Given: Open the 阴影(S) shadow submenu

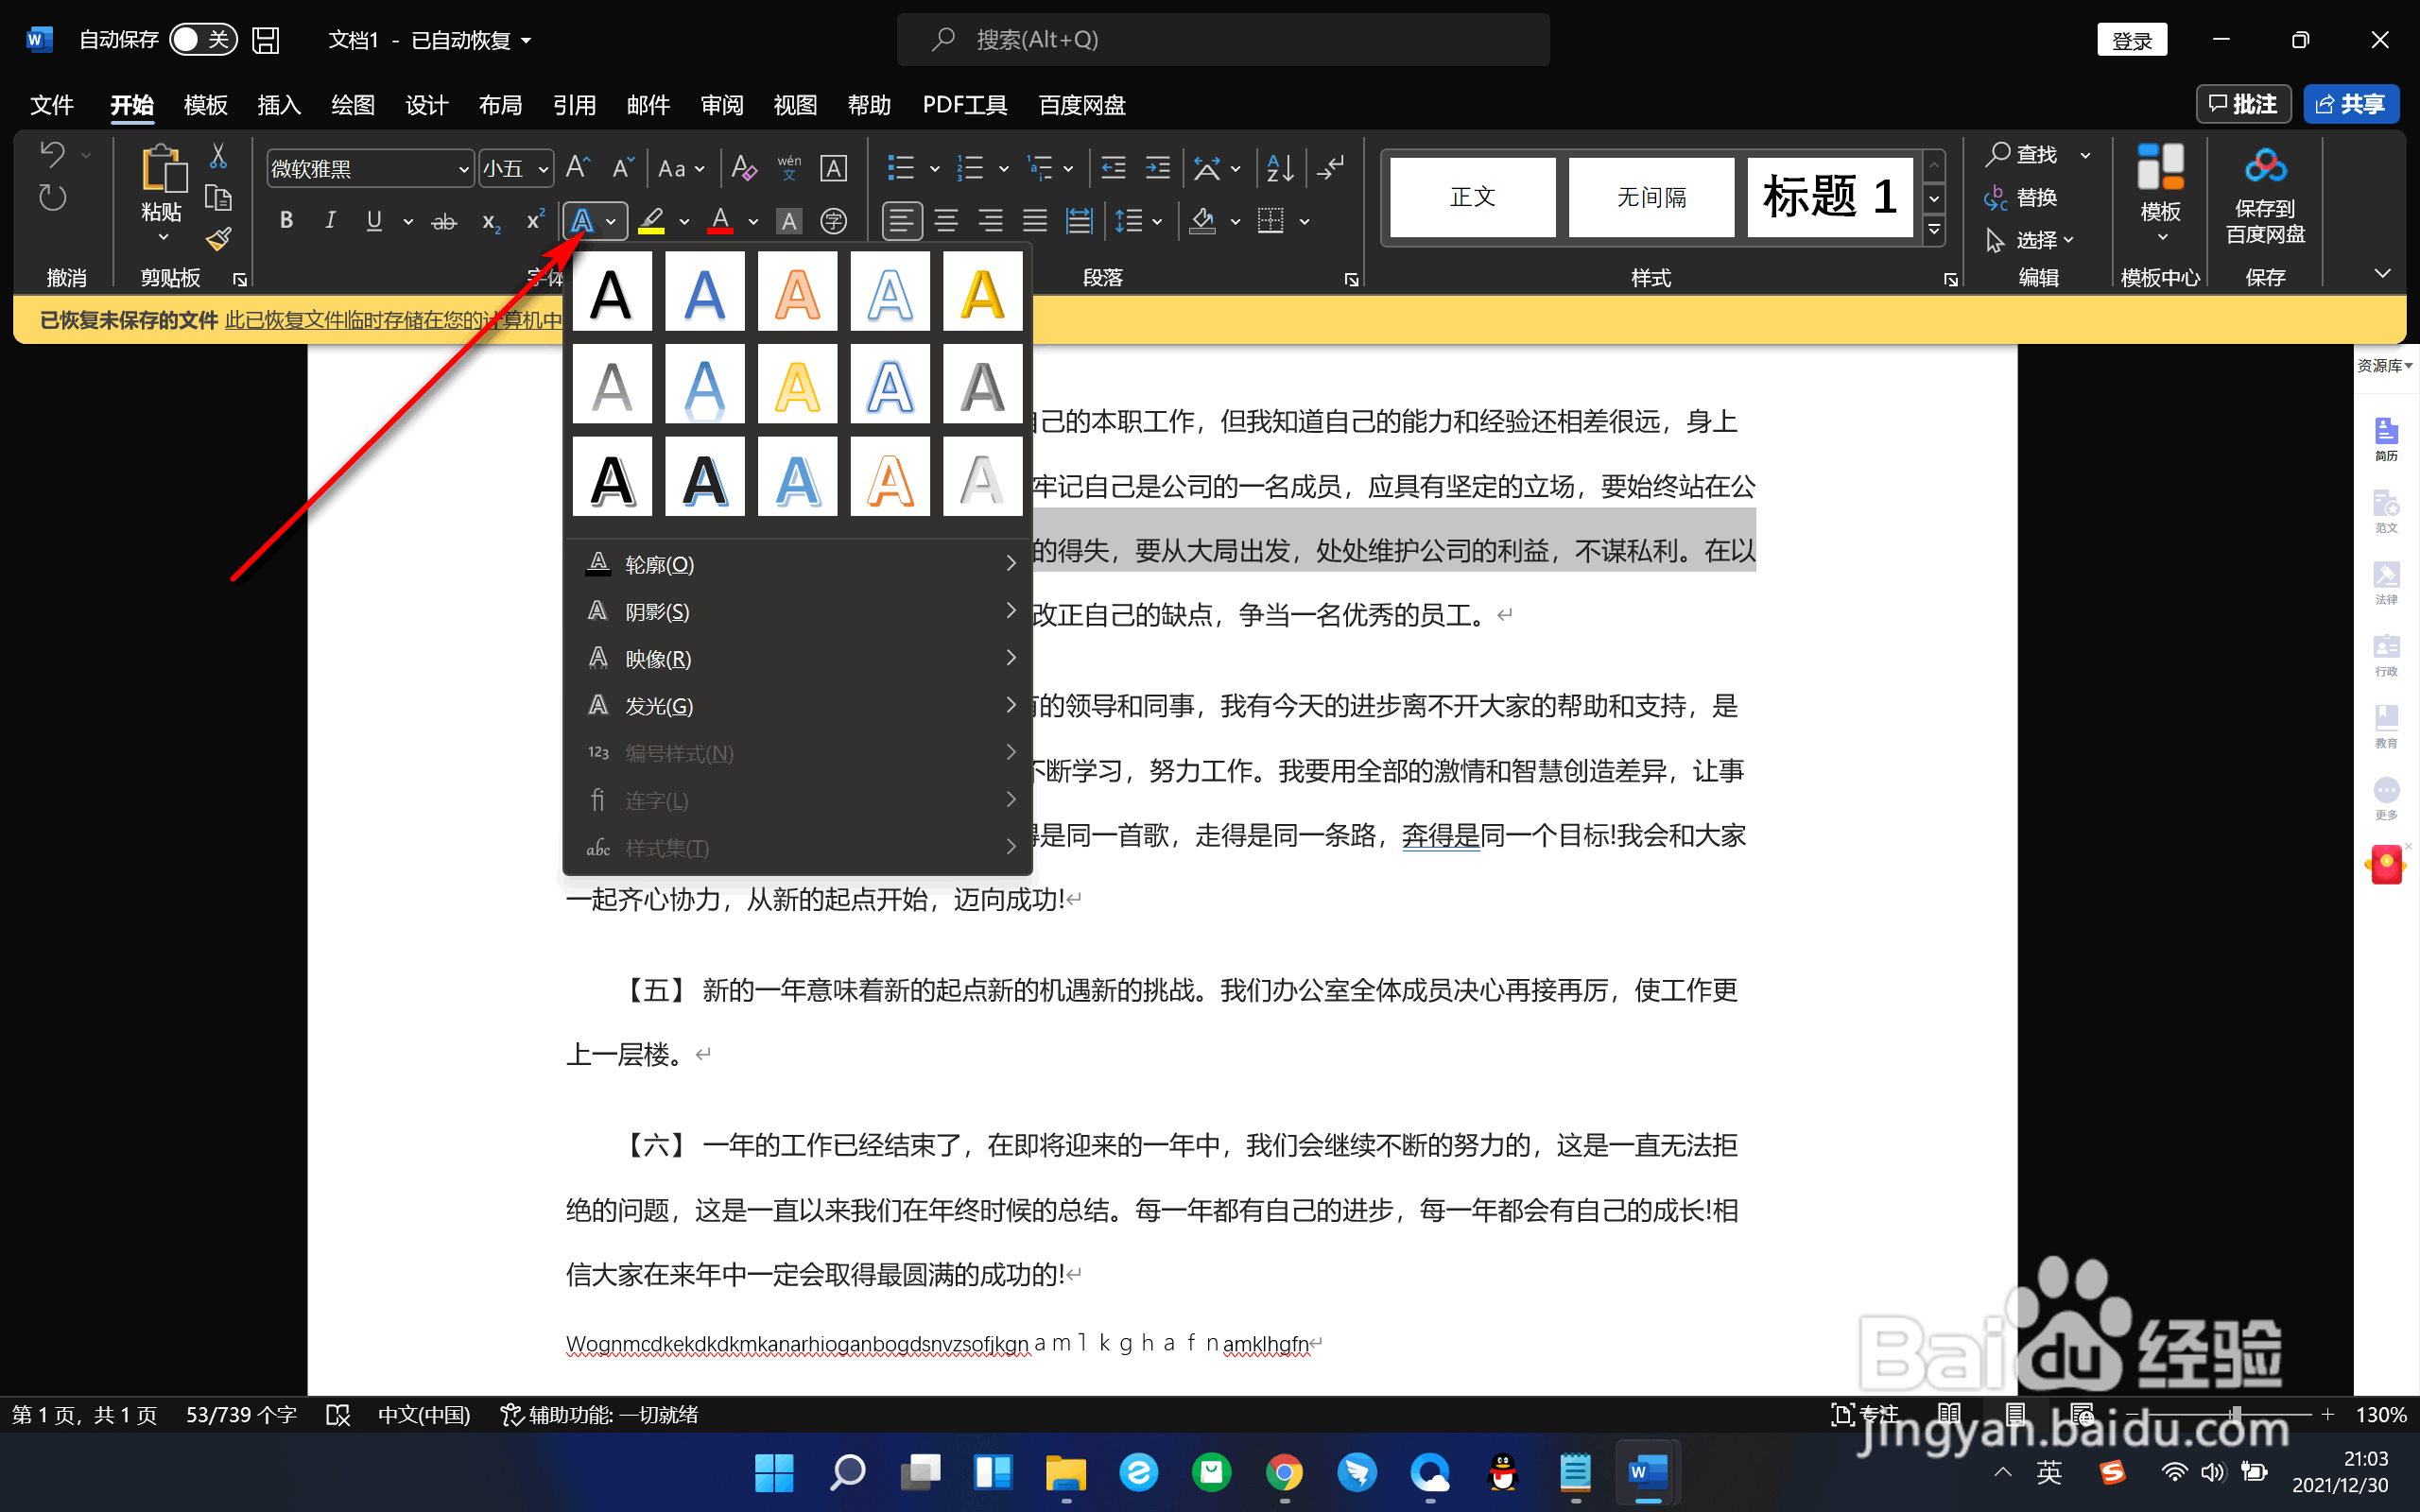Looking at the screenshot, I should pos(798,611).
